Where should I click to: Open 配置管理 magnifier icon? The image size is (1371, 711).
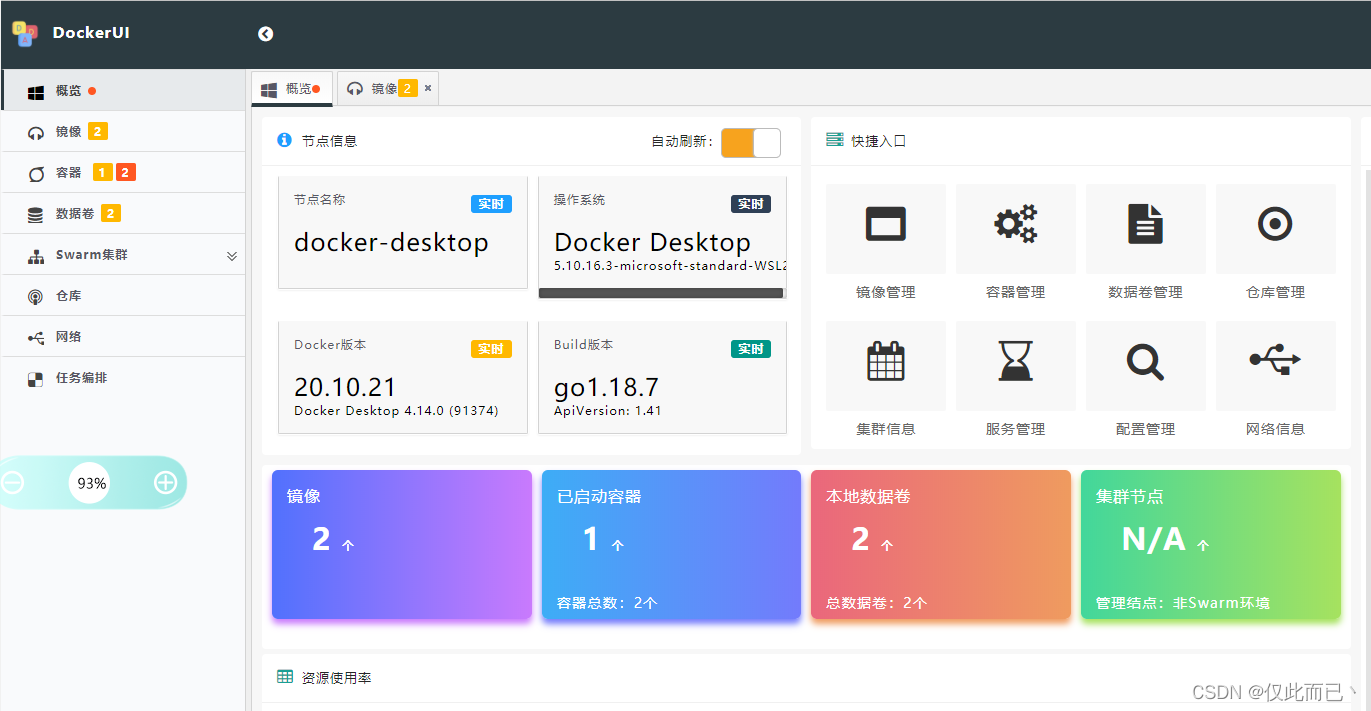[1146, 361]
